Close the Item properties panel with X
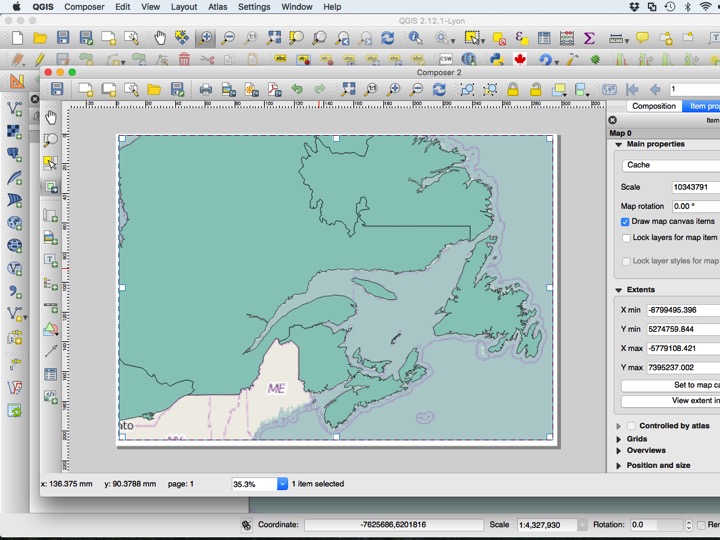This screenshot has height=540, width=720. coord(613,120)
